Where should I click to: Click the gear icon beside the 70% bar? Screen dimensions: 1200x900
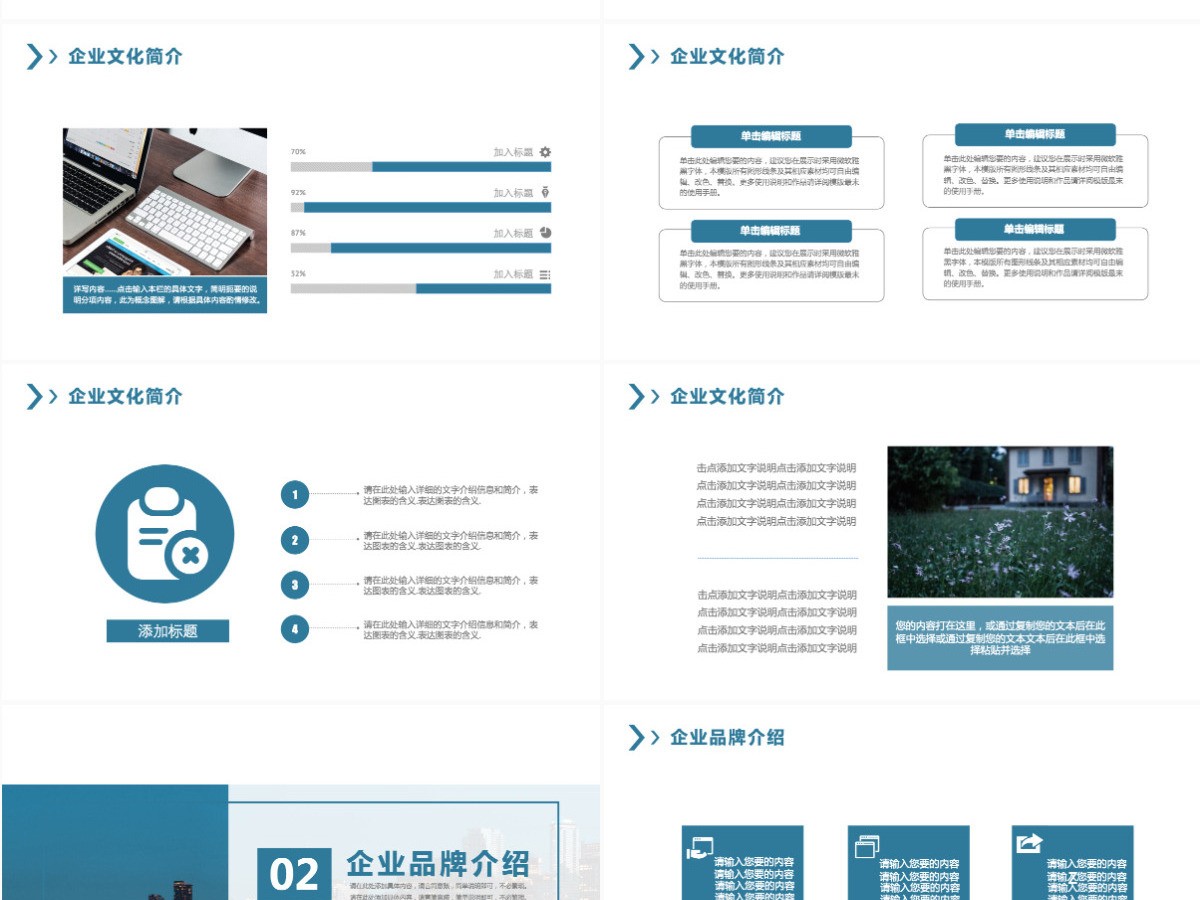pyautogui.click(x=545, y=152)
